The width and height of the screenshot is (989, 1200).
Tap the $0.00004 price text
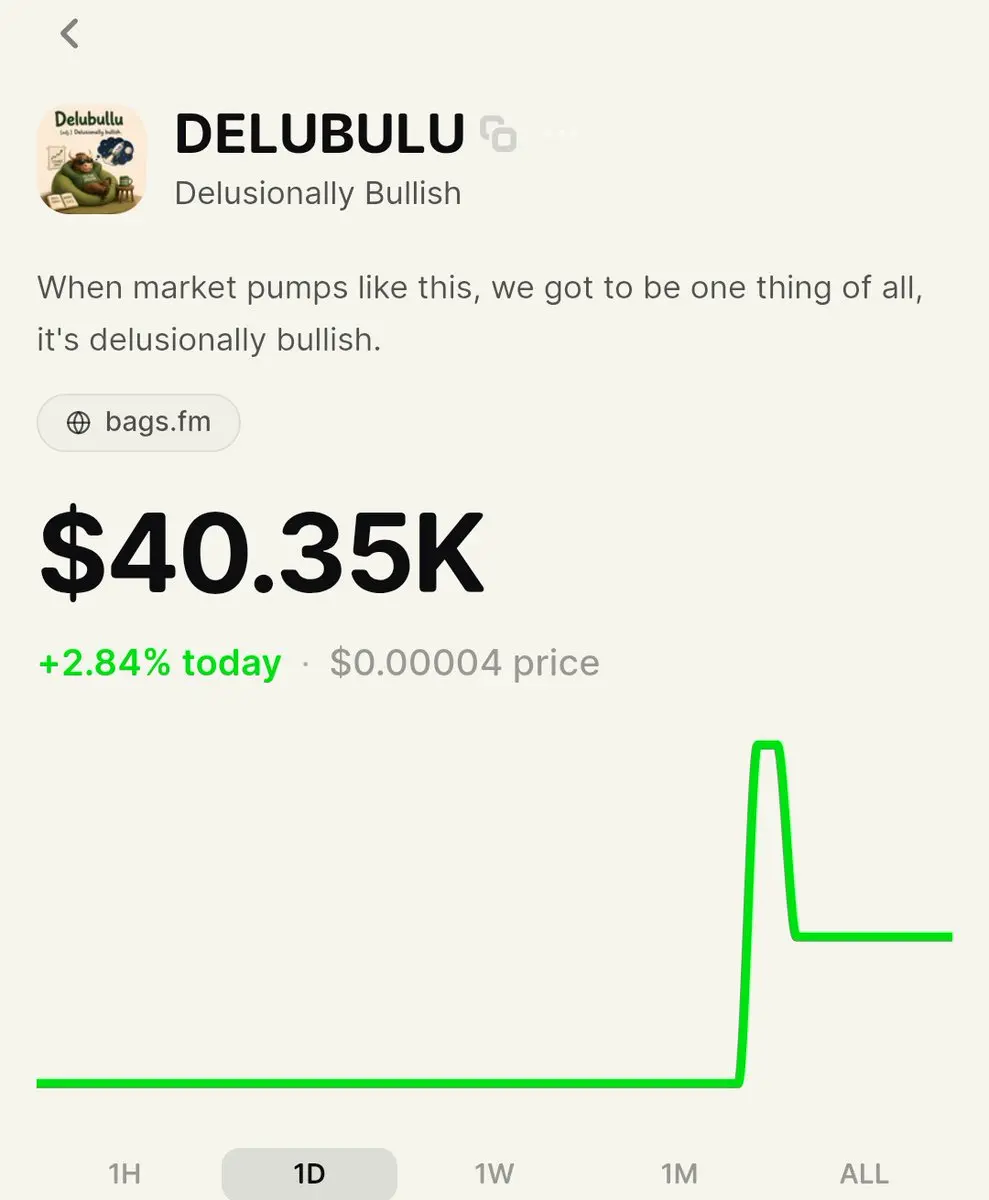(465, 663)
